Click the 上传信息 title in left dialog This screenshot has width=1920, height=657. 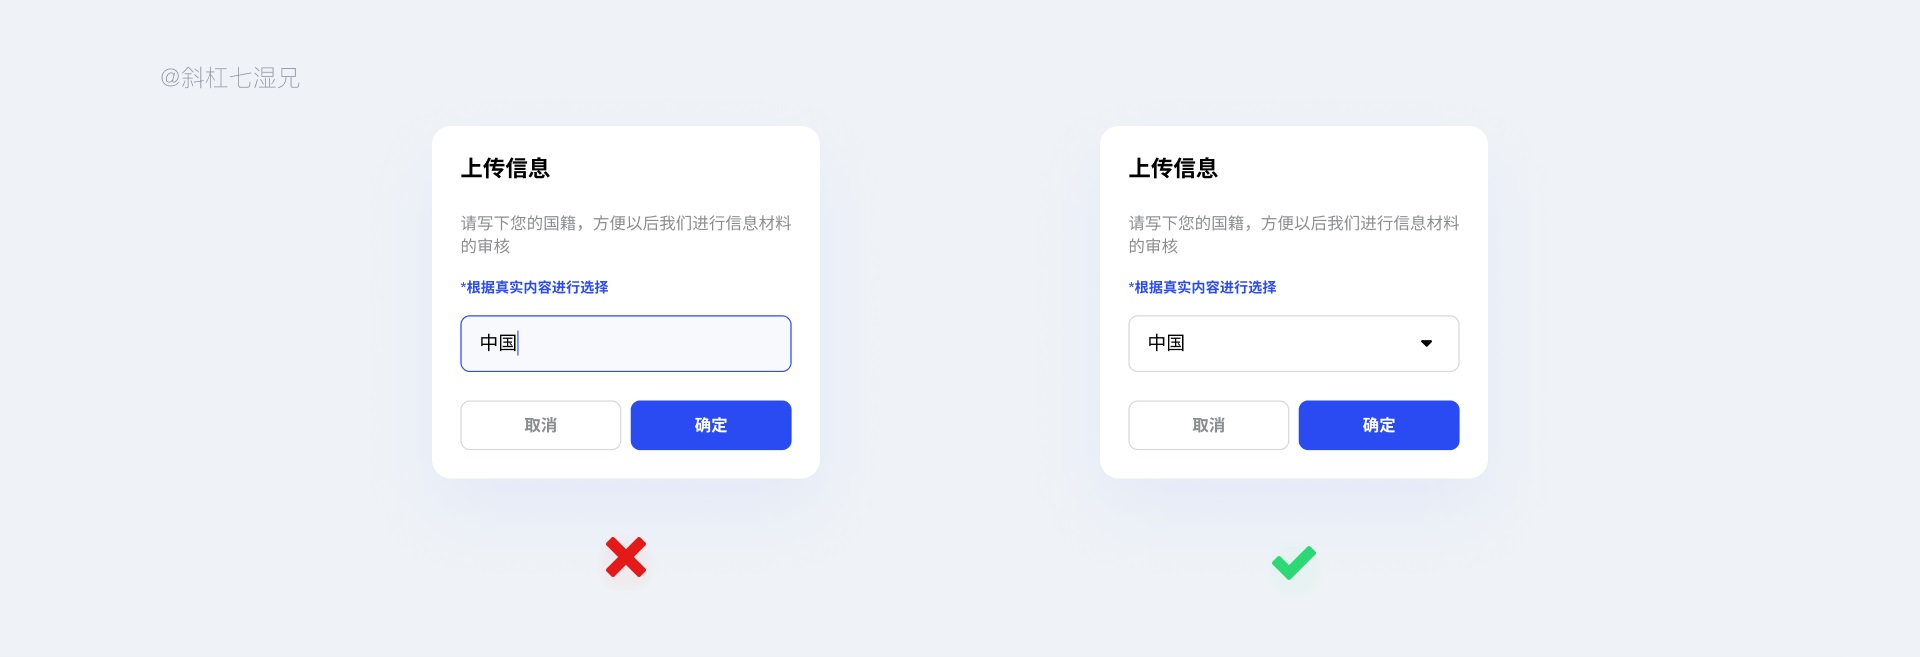click(x=505, y=168)
